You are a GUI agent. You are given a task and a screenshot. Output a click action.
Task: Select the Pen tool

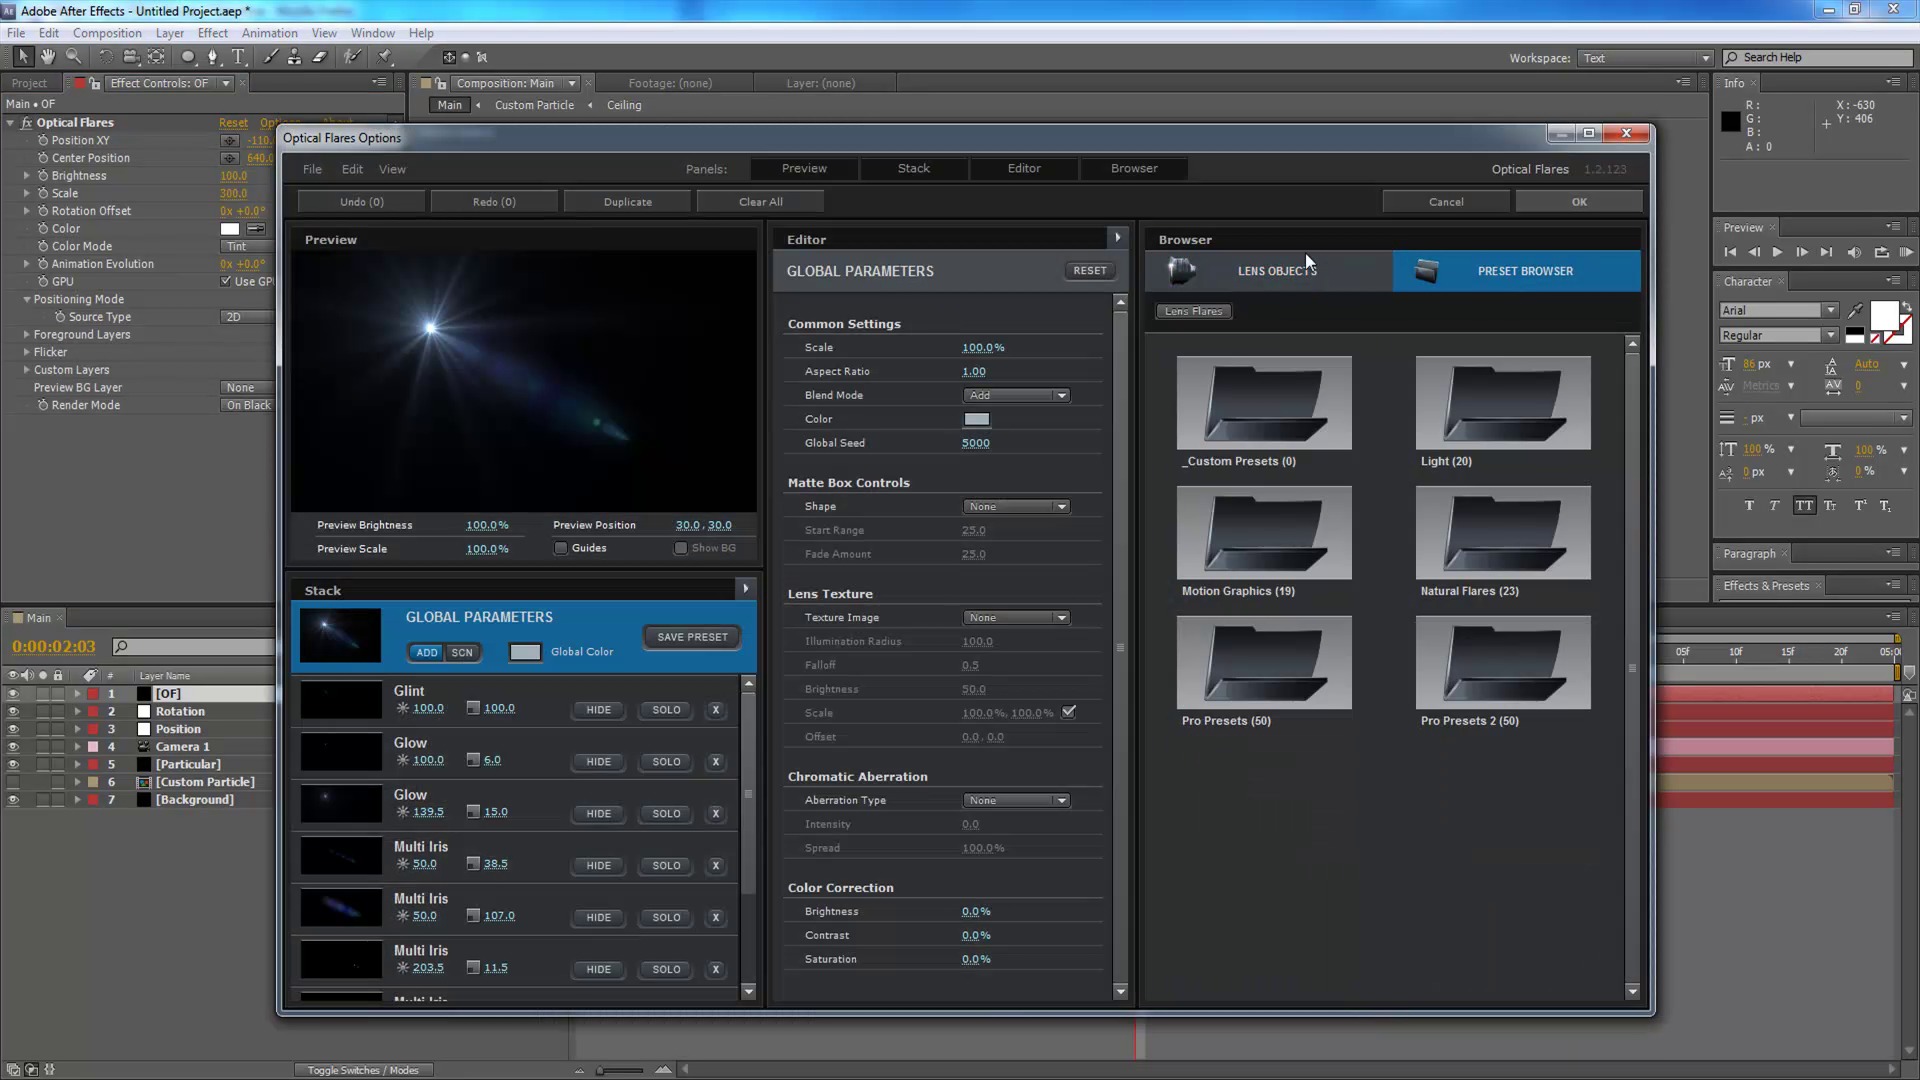212,57
